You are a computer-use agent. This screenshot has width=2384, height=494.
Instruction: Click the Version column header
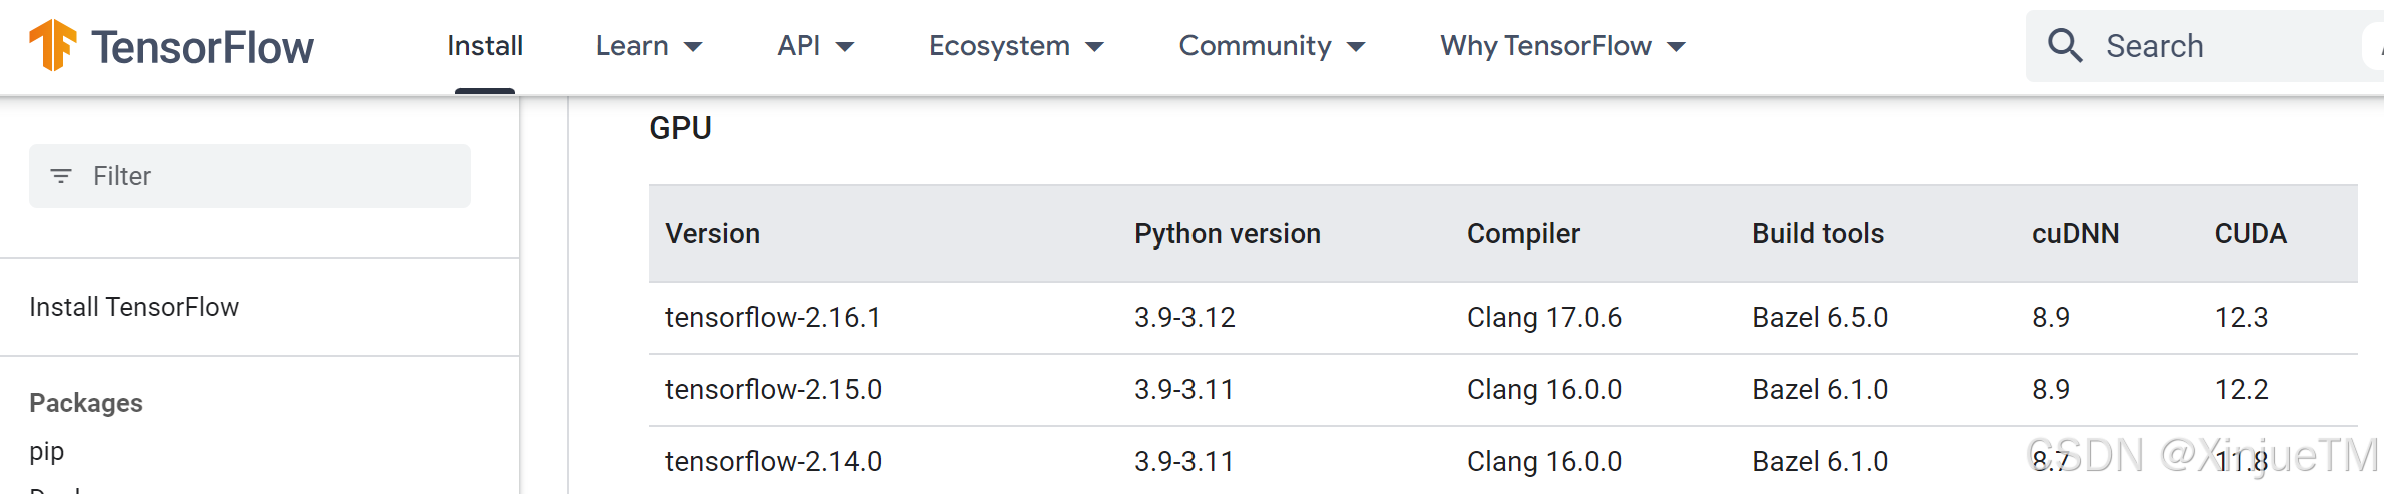pos(713,234)
